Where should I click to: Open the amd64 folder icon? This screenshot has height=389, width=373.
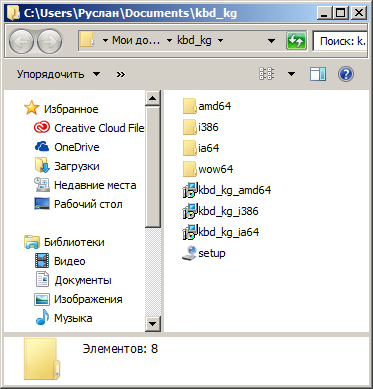[x=189, y=106]
